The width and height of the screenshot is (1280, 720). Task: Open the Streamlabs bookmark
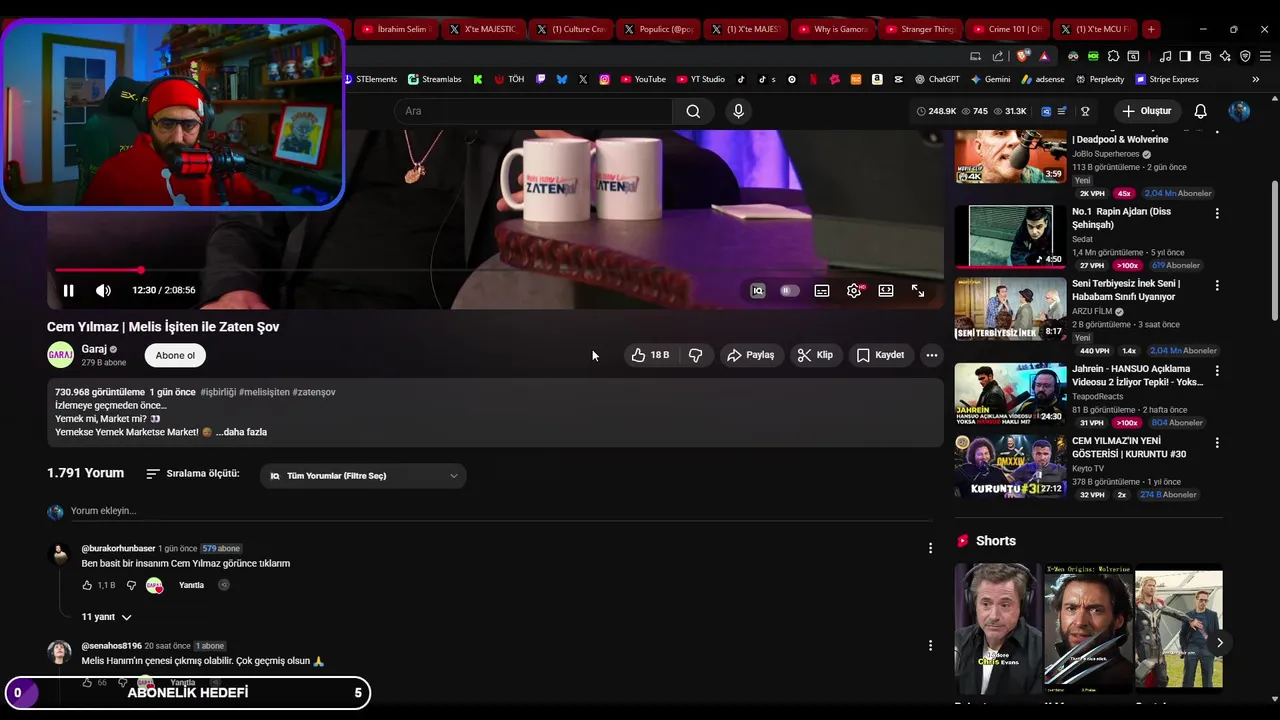coord(435,79)
